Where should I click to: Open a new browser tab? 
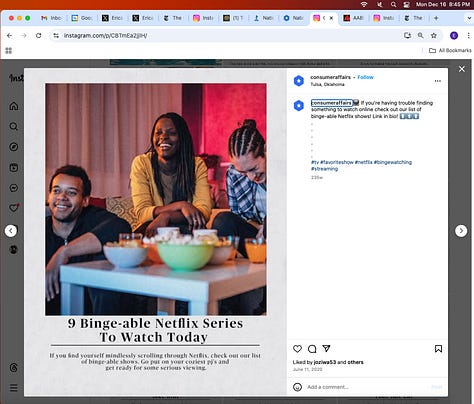[436, 18]
